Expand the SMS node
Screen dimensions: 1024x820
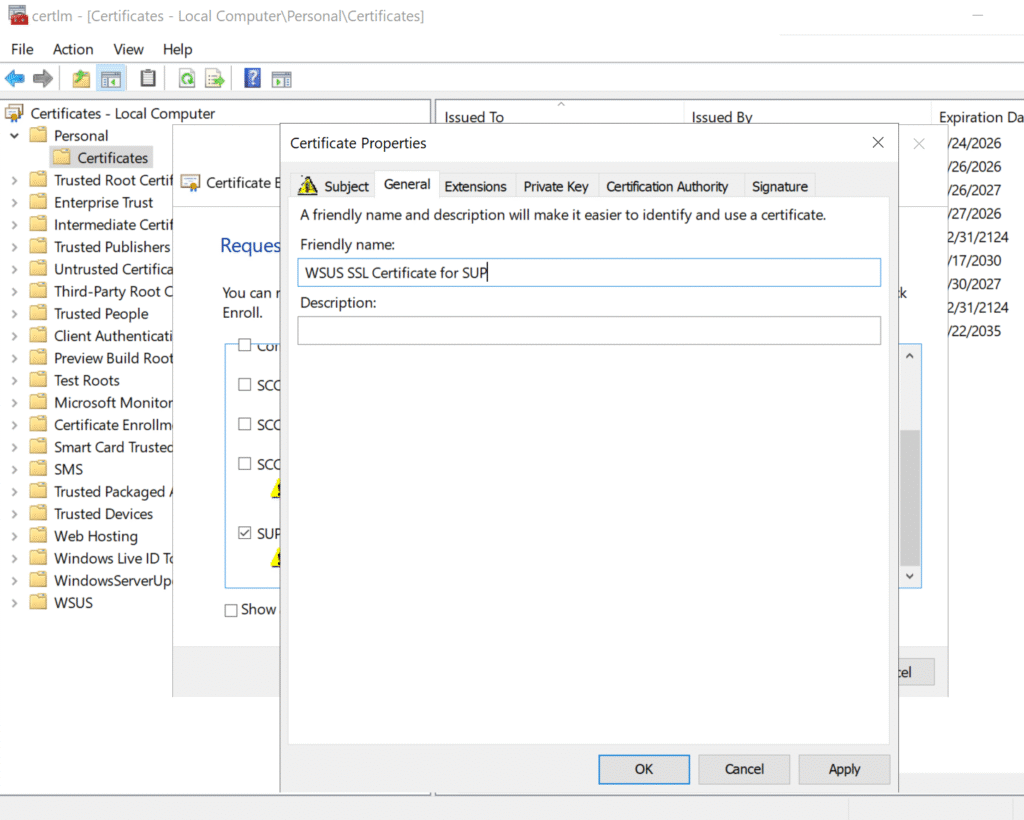point(14,469)
